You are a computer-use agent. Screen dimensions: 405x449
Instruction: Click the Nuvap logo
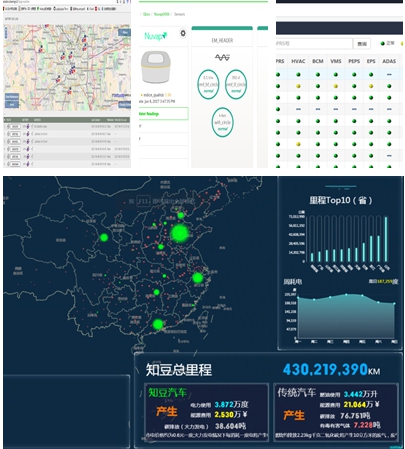click(155, 36)
